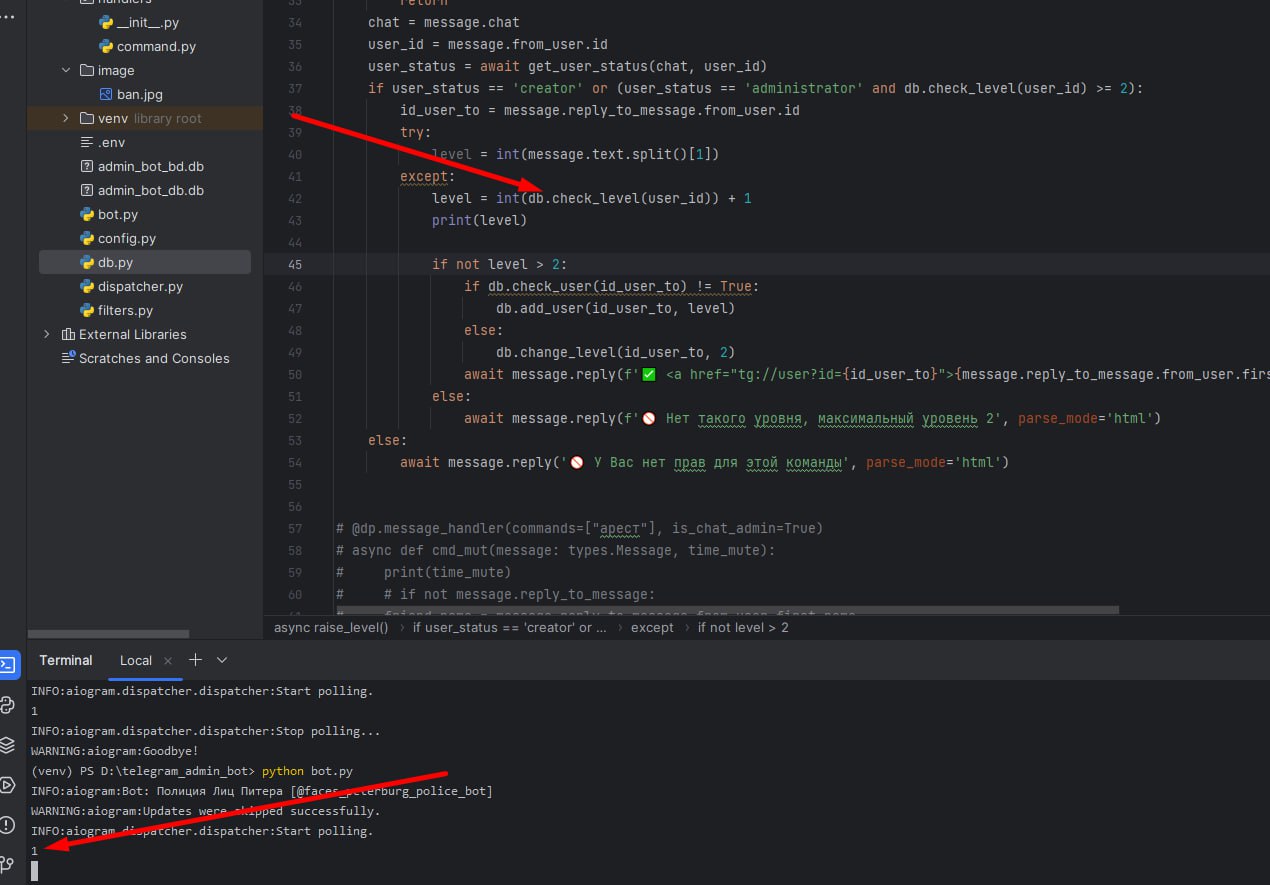Open the .env file
1270x885 pixels.
tap(111, 142)
